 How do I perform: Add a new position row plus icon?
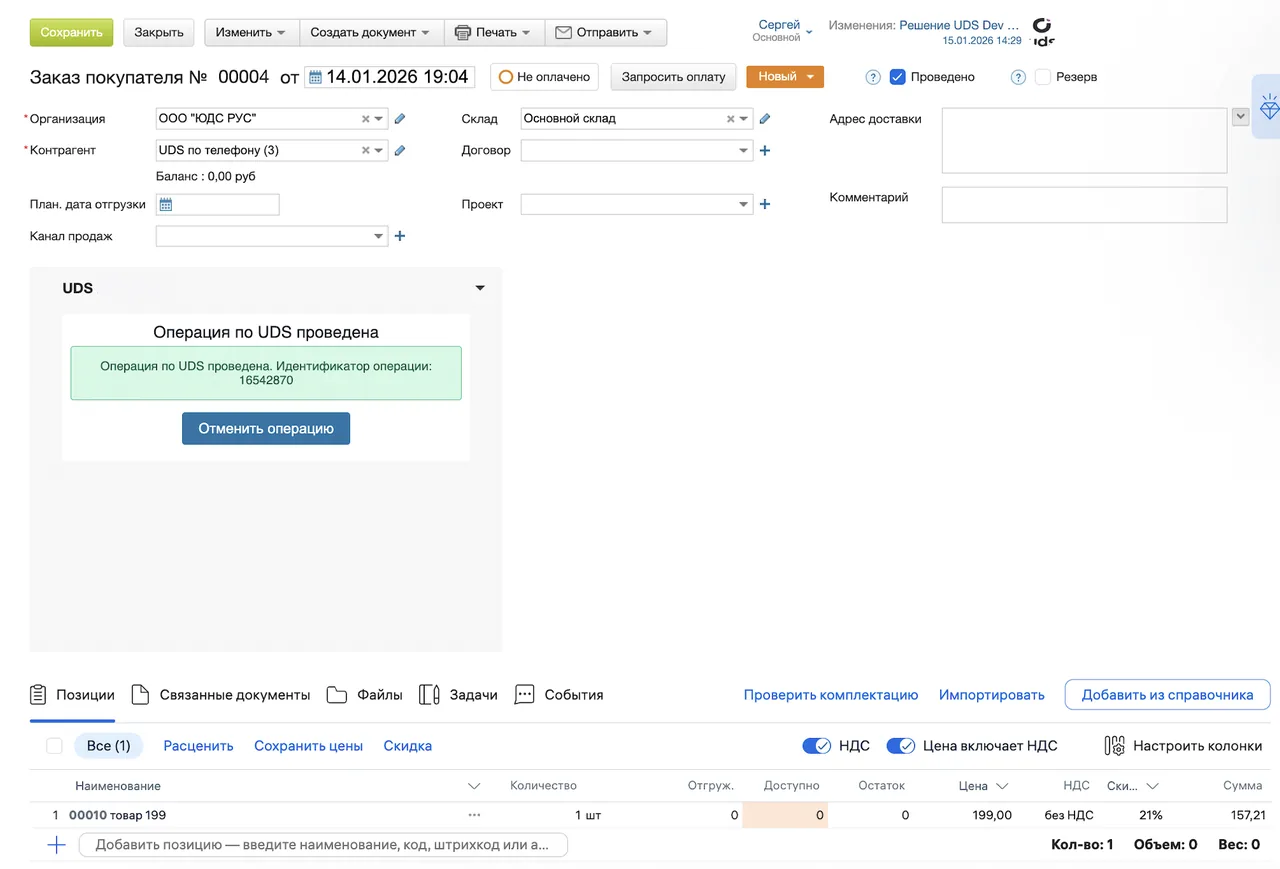57,845
